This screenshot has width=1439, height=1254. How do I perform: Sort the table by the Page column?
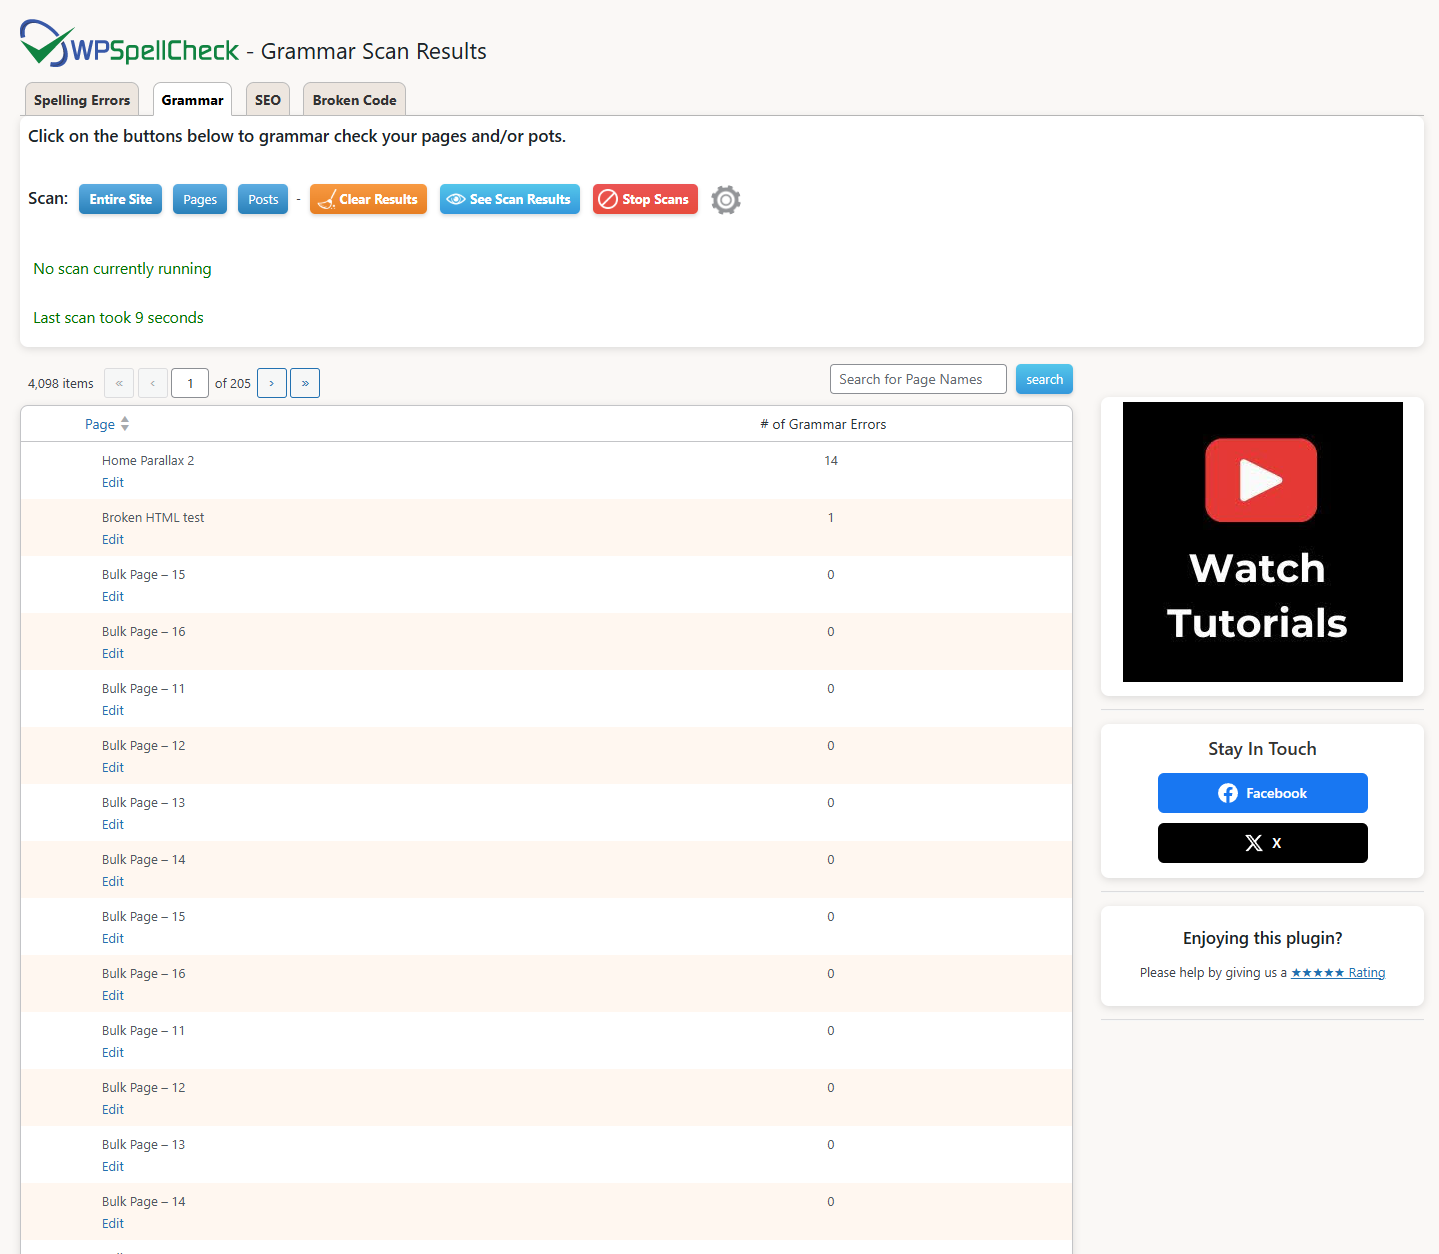pos(107,424)
